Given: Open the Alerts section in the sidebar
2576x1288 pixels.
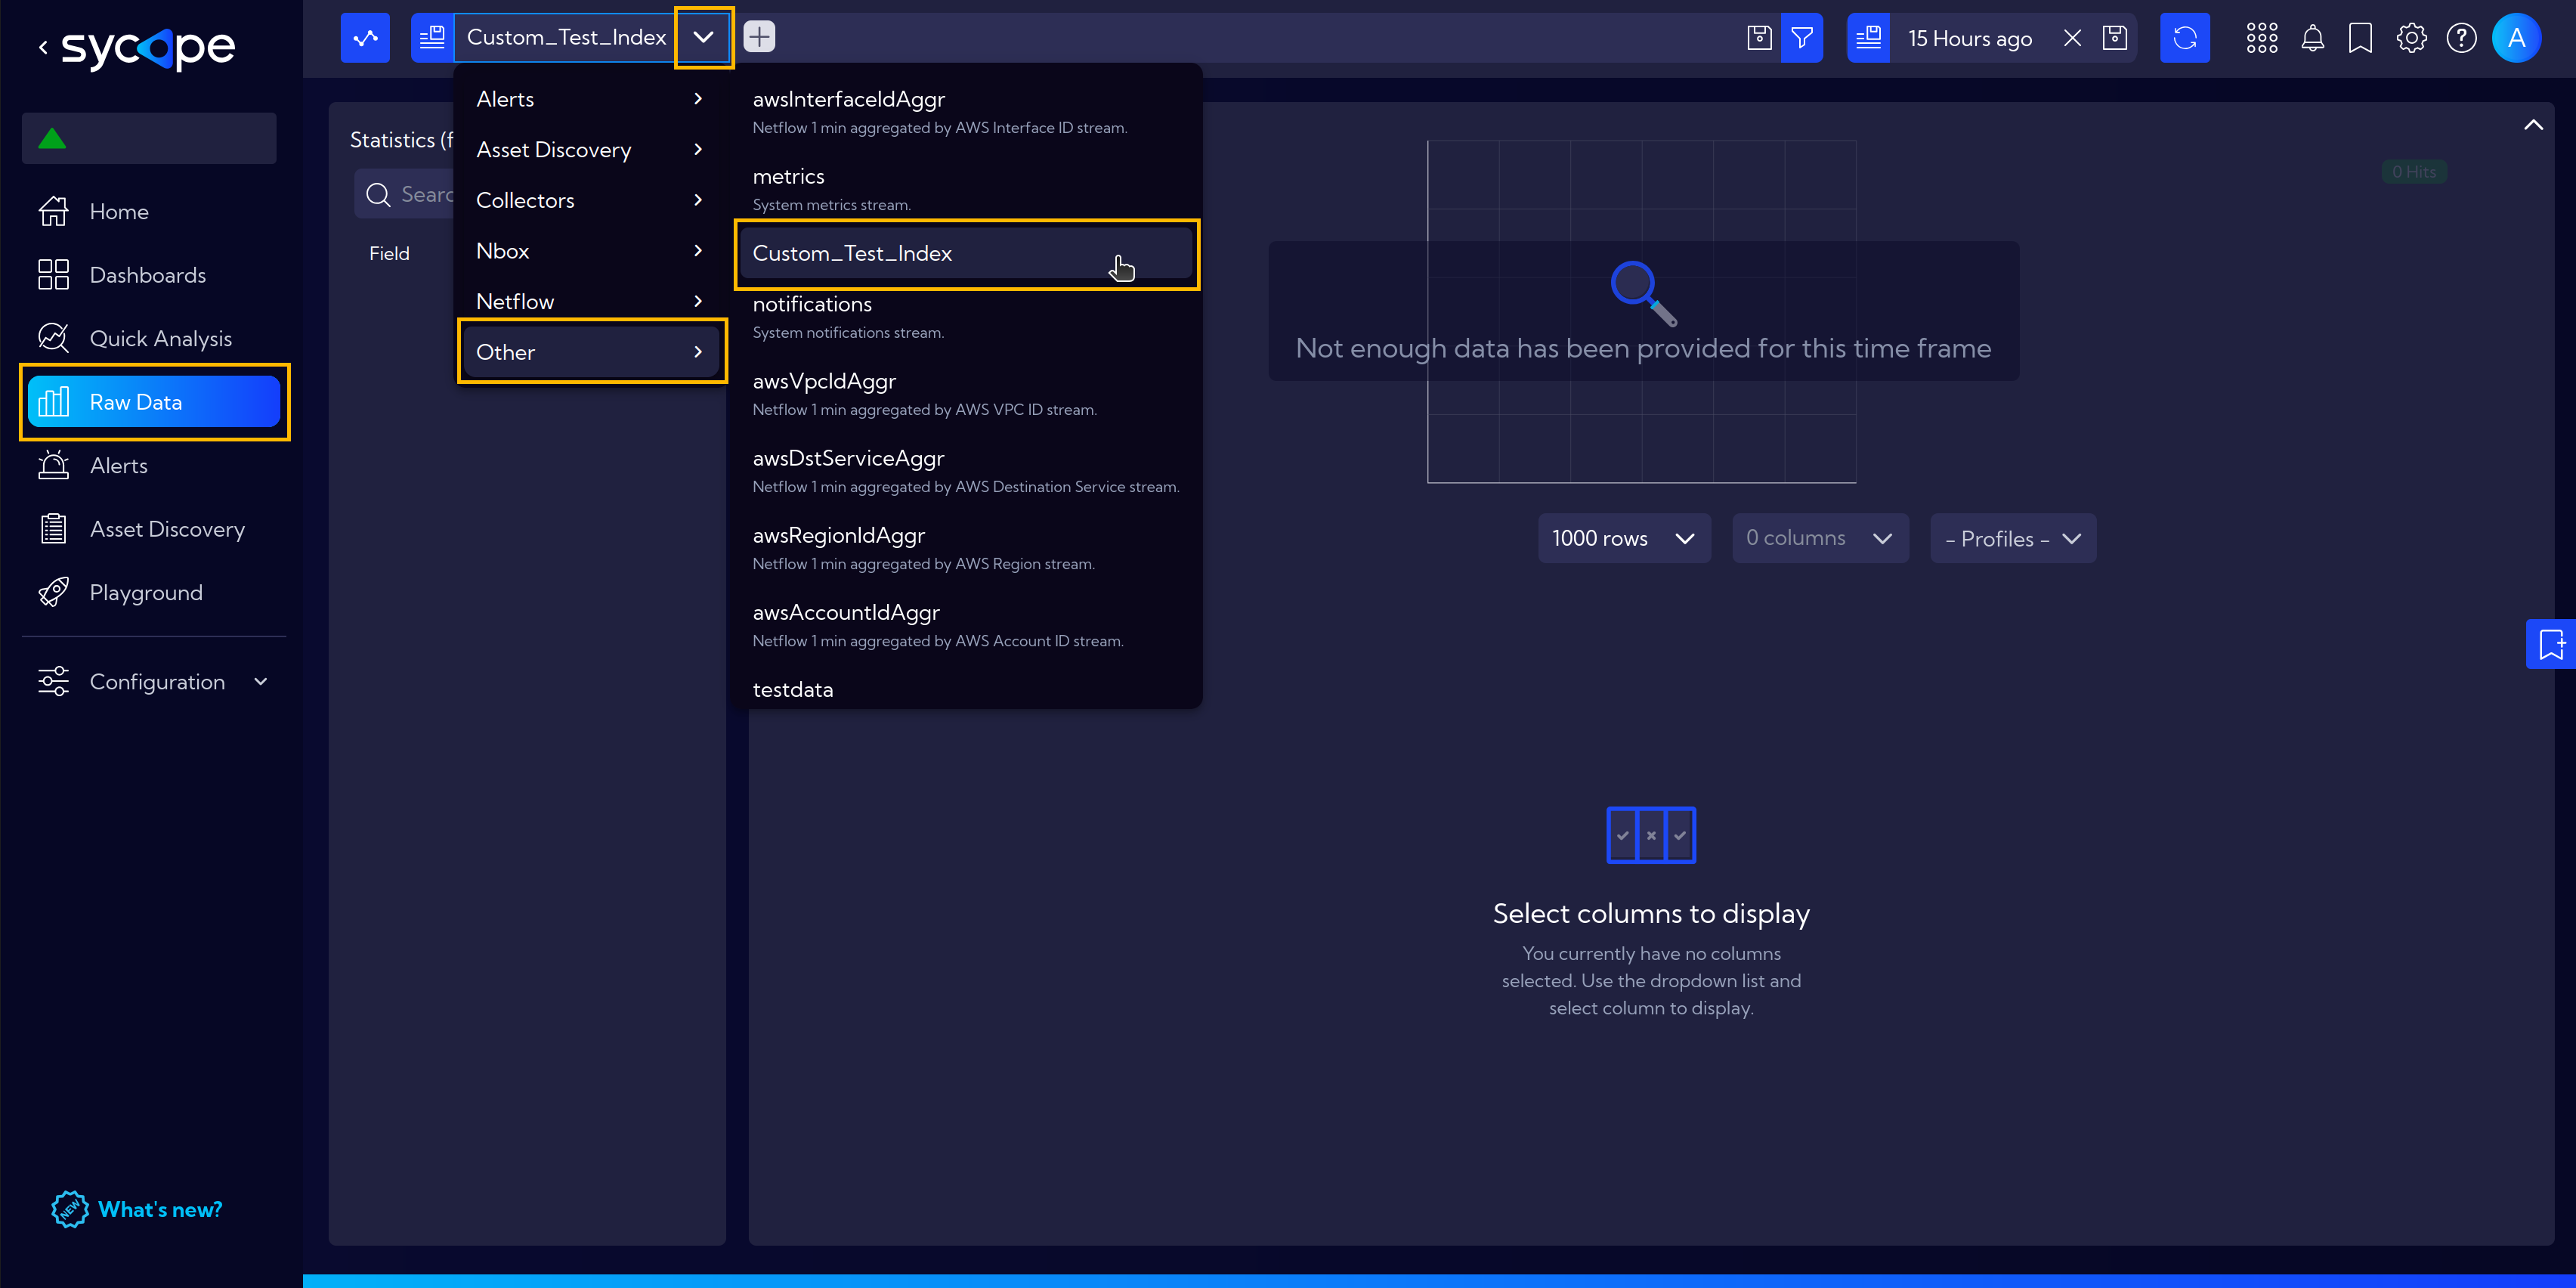Looking at the screenshot, I should tap(118, 466).
